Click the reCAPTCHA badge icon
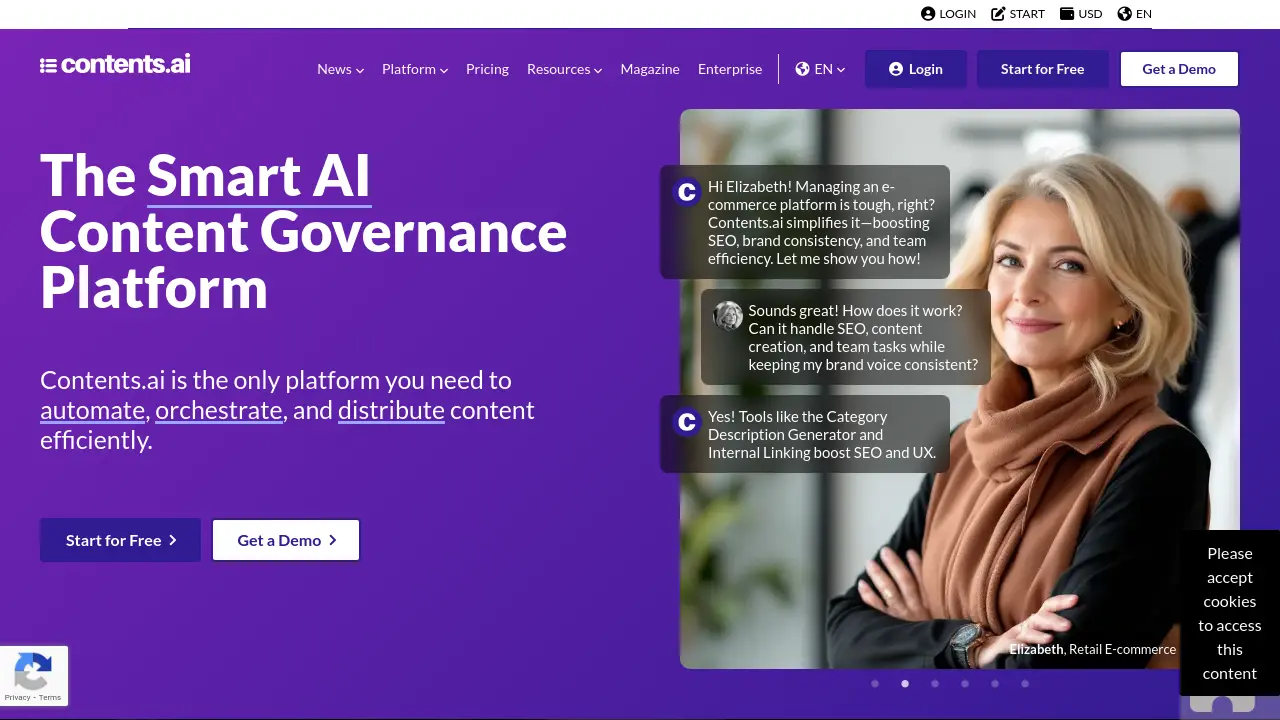Image resolution: width=1280 pixels, height=720 pixels. (x=34, y=671)
